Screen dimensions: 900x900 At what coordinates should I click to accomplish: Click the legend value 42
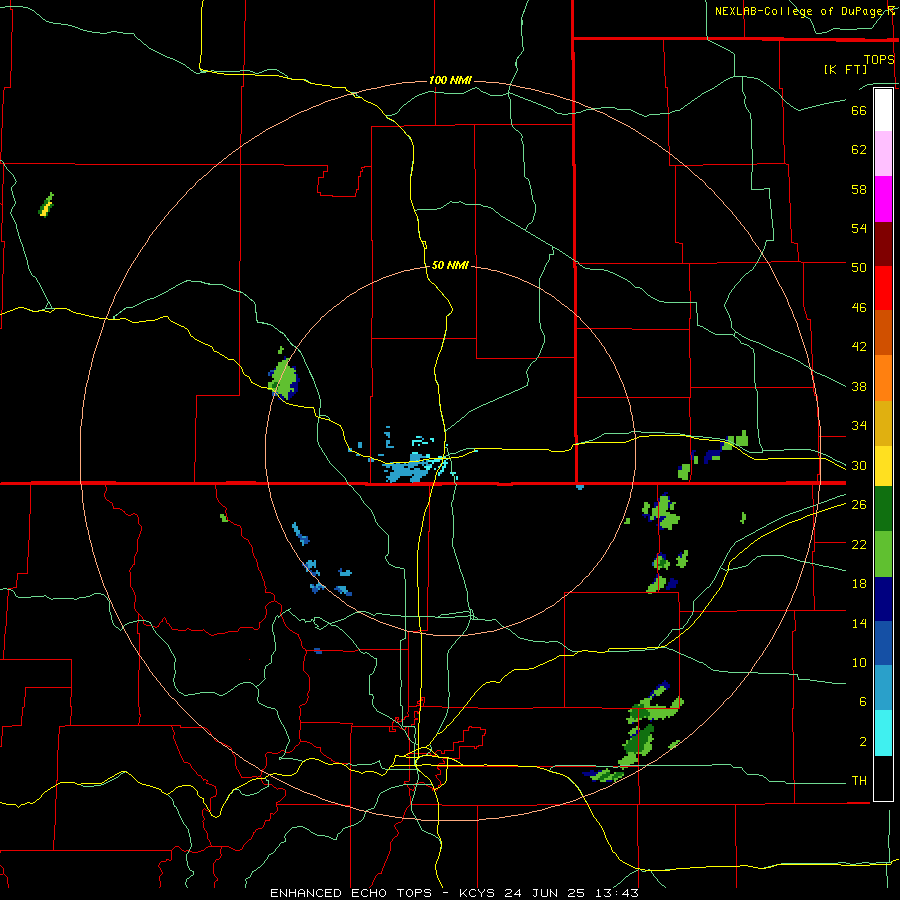[x=859, y=347]
